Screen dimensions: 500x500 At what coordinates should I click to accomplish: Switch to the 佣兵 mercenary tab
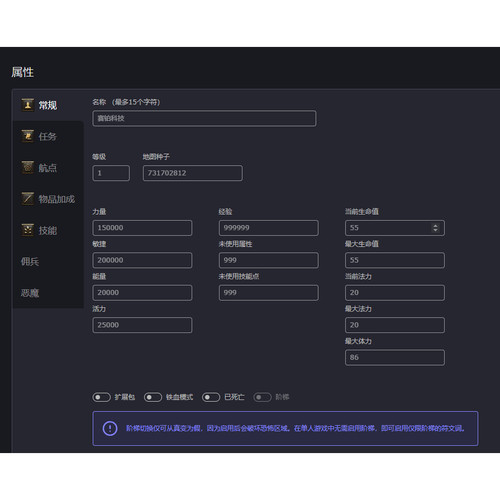click(30, 262)
